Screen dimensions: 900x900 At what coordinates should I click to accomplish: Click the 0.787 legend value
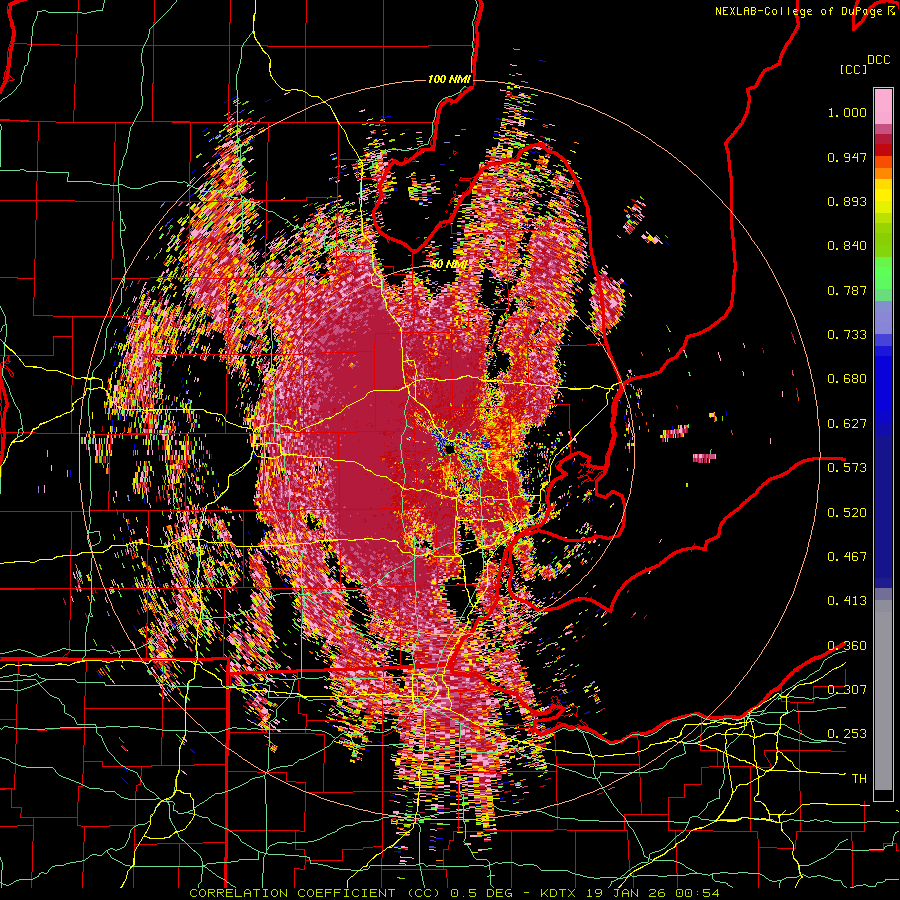point(847,290)
